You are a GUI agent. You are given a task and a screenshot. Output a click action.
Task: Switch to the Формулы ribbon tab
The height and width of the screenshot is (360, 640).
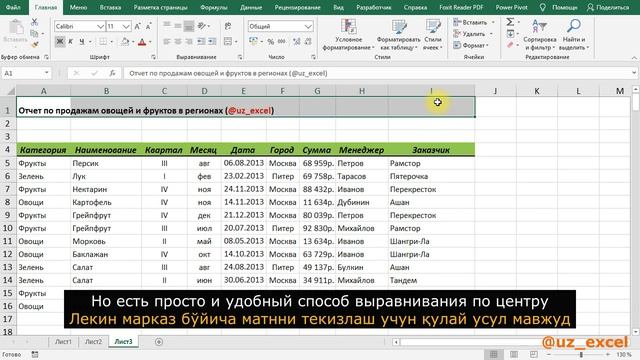click(214, 7)
